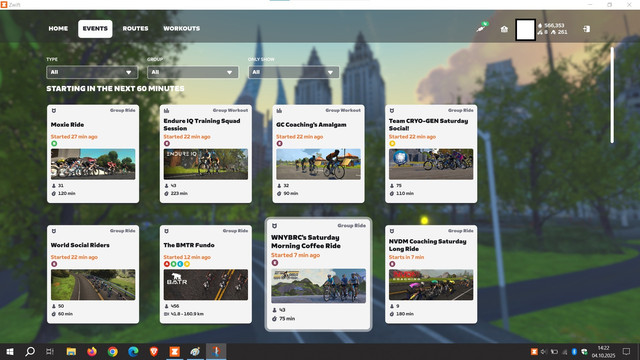
Task: Open the notification center icon
Action: (x=626, y=351)
